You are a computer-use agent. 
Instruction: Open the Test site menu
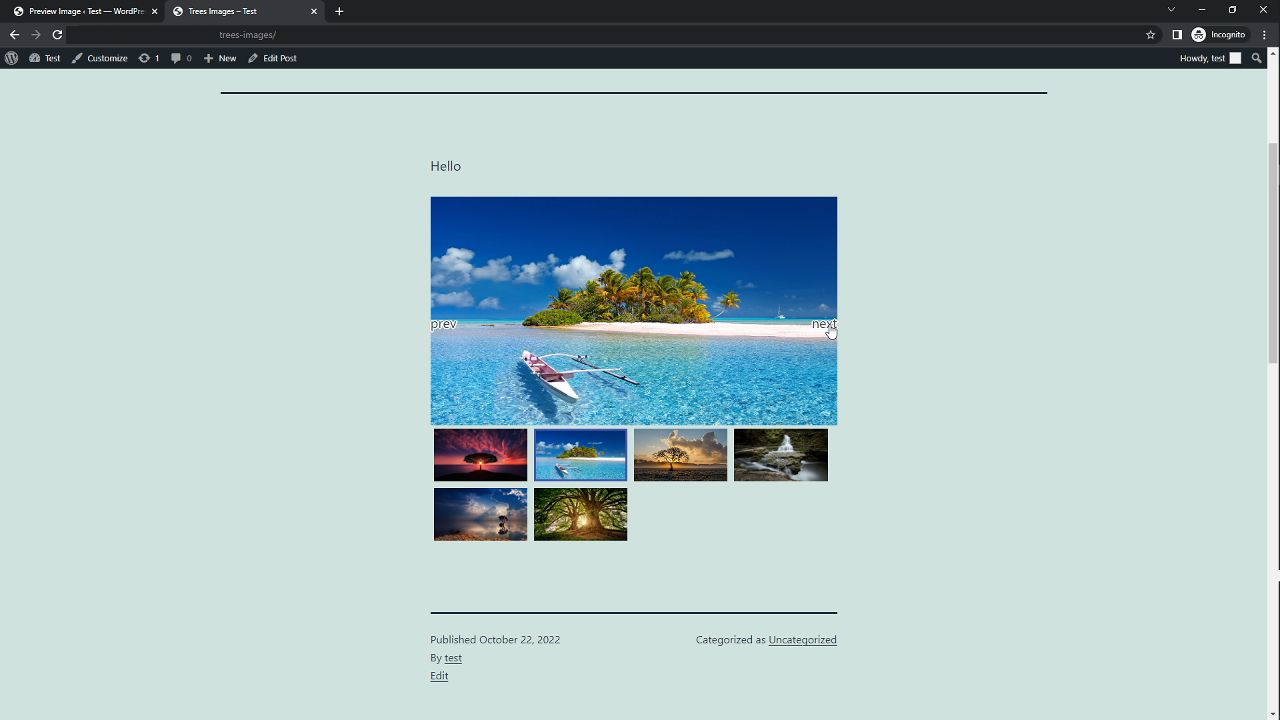click(45, 58)
